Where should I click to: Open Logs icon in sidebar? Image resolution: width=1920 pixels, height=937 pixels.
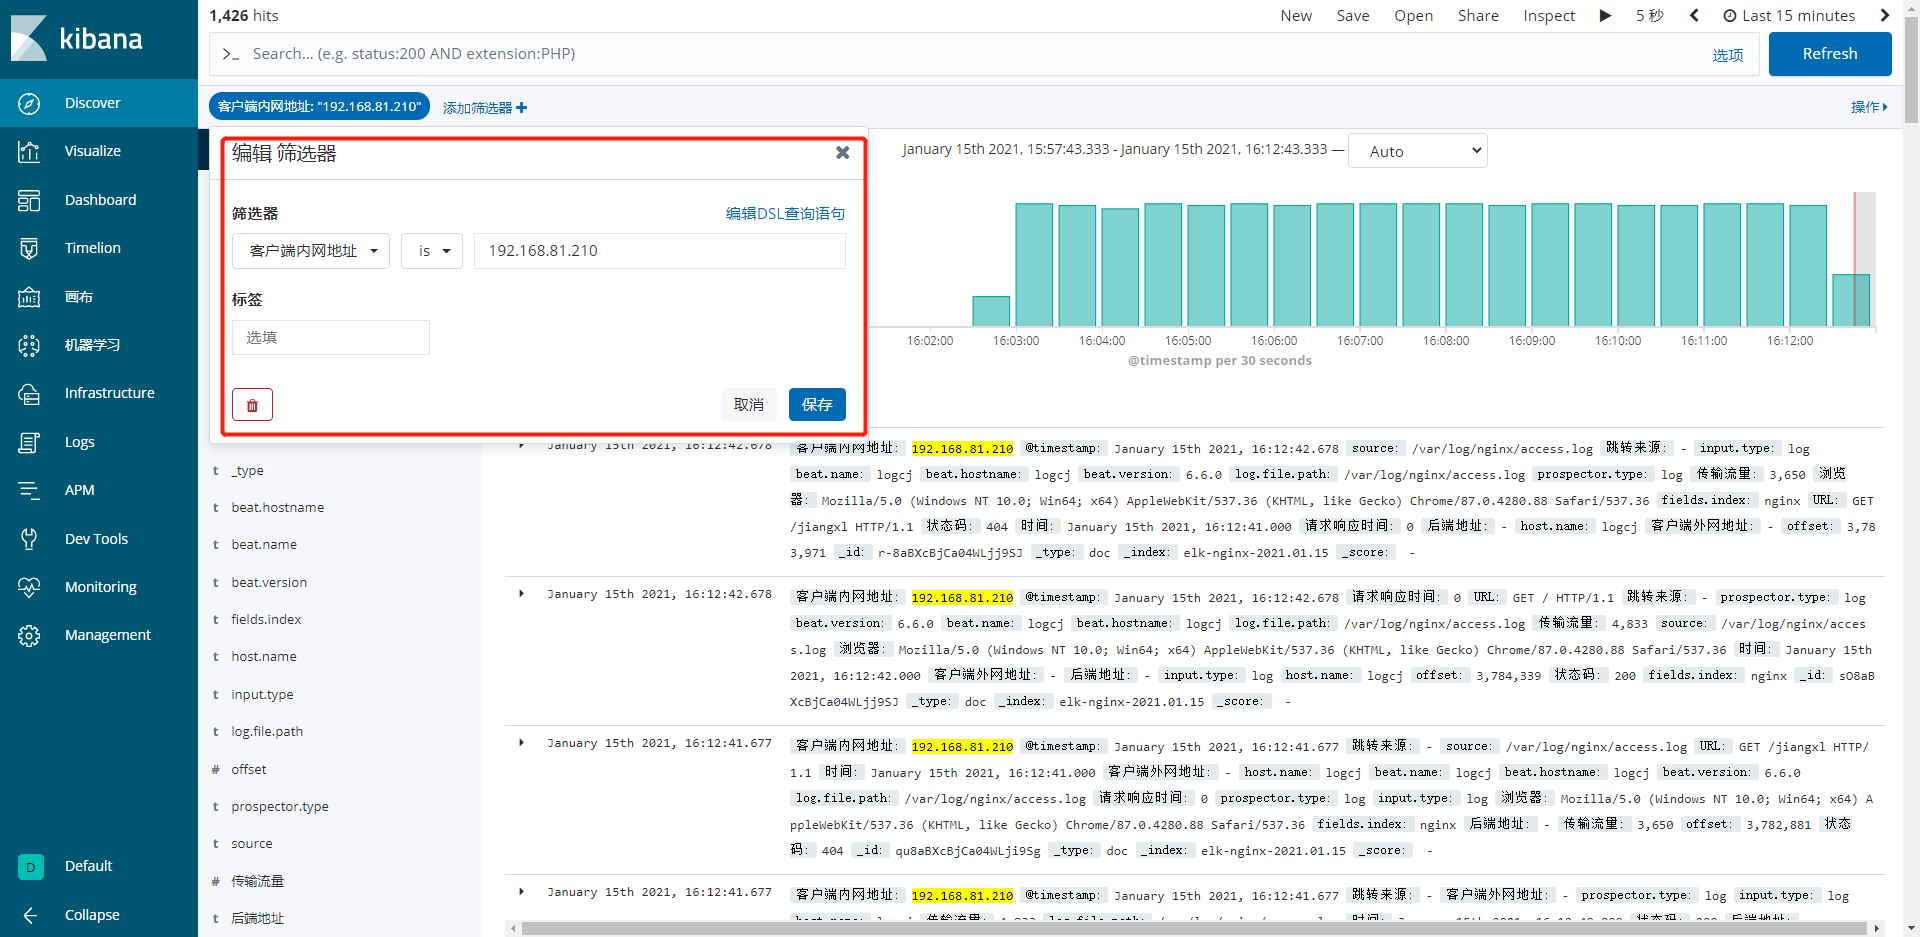29,442
